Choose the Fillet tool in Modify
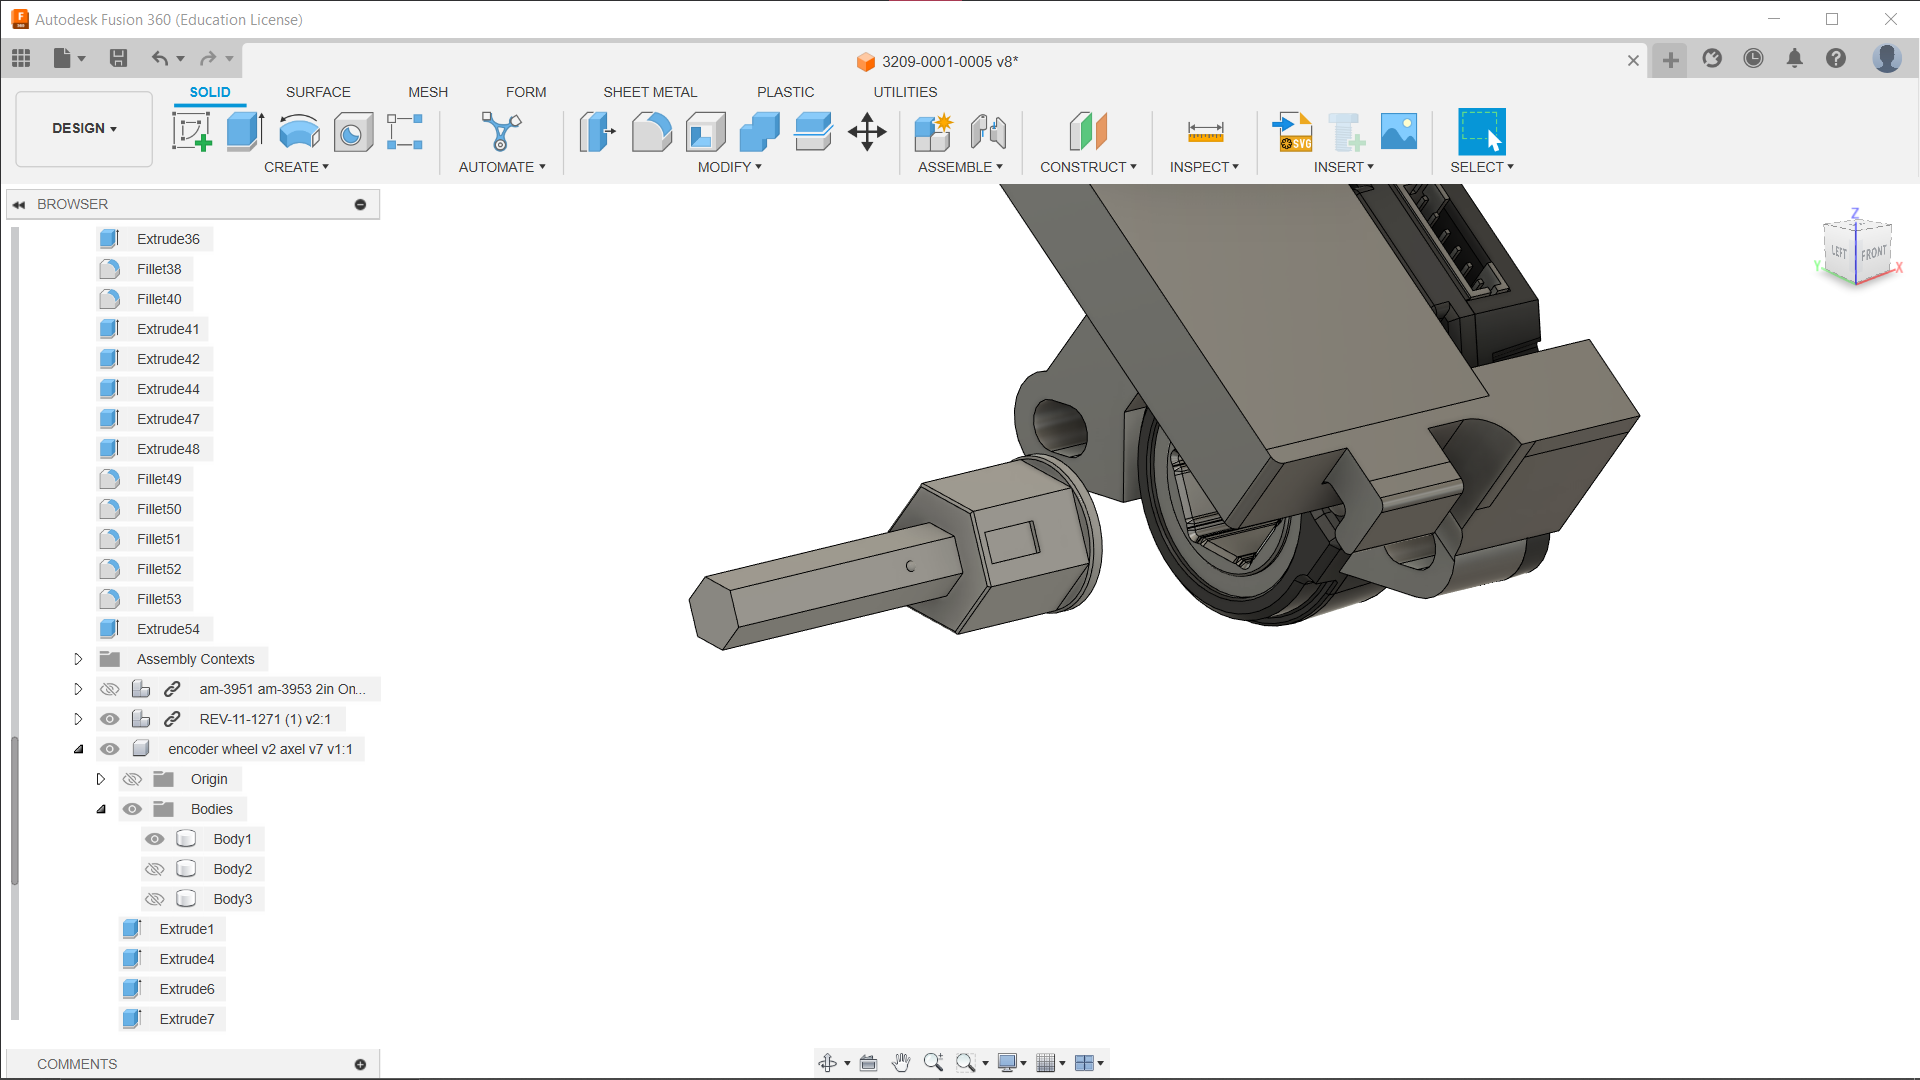This screenshot has height=1080, width=1920. coord(651,131)
